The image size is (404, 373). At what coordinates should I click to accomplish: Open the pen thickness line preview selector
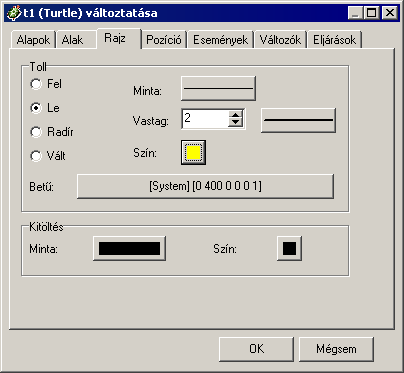pyautogui.click(x=298, y=120)
